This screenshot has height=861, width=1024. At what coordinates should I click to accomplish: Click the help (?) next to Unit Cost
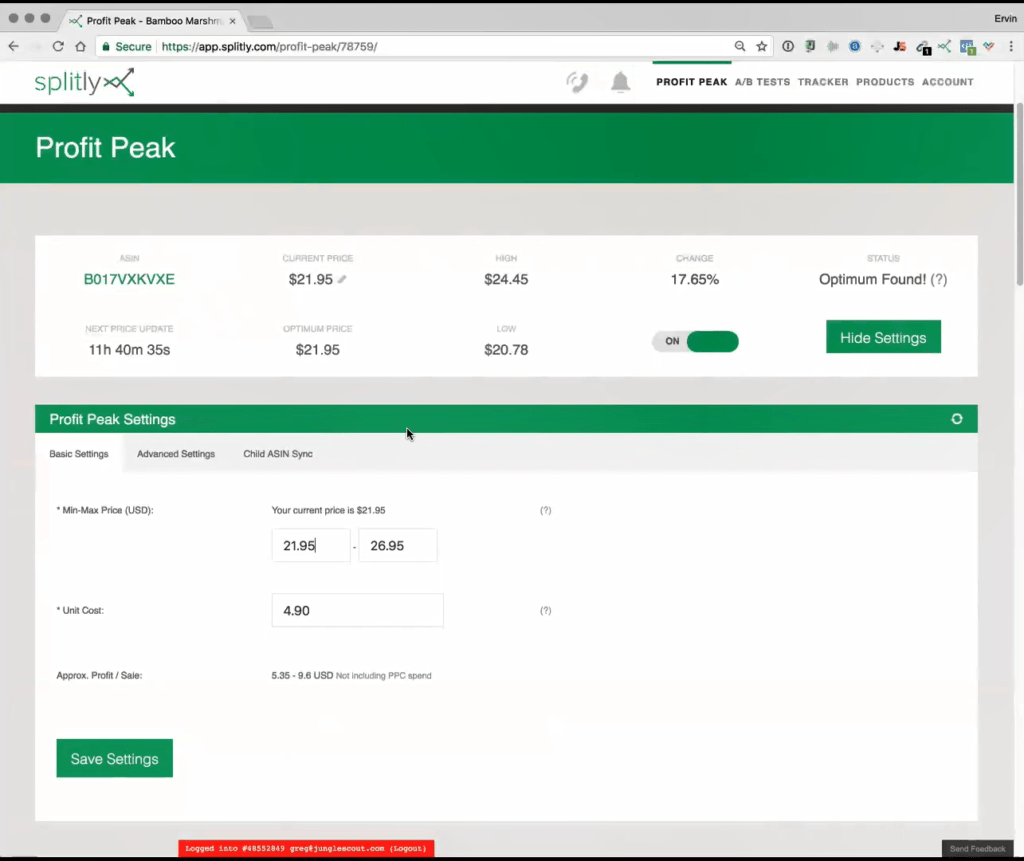545,610
